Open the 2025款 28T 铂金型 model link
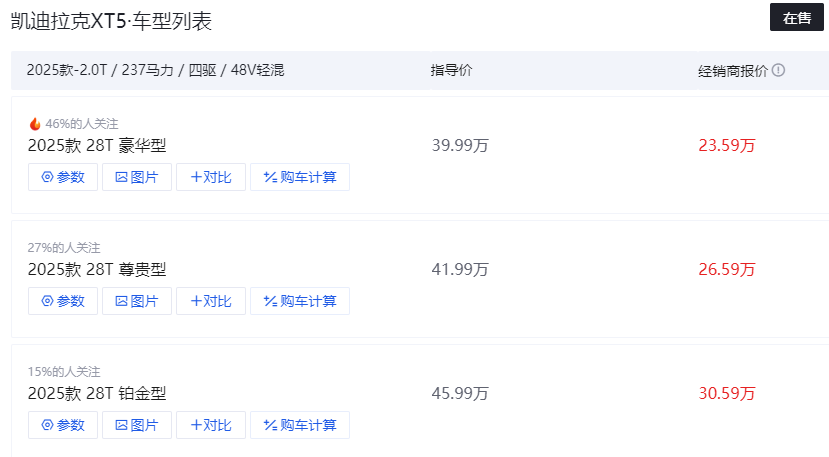The height and width of the screenshot is (457, 829). click(x=97, y=394)
